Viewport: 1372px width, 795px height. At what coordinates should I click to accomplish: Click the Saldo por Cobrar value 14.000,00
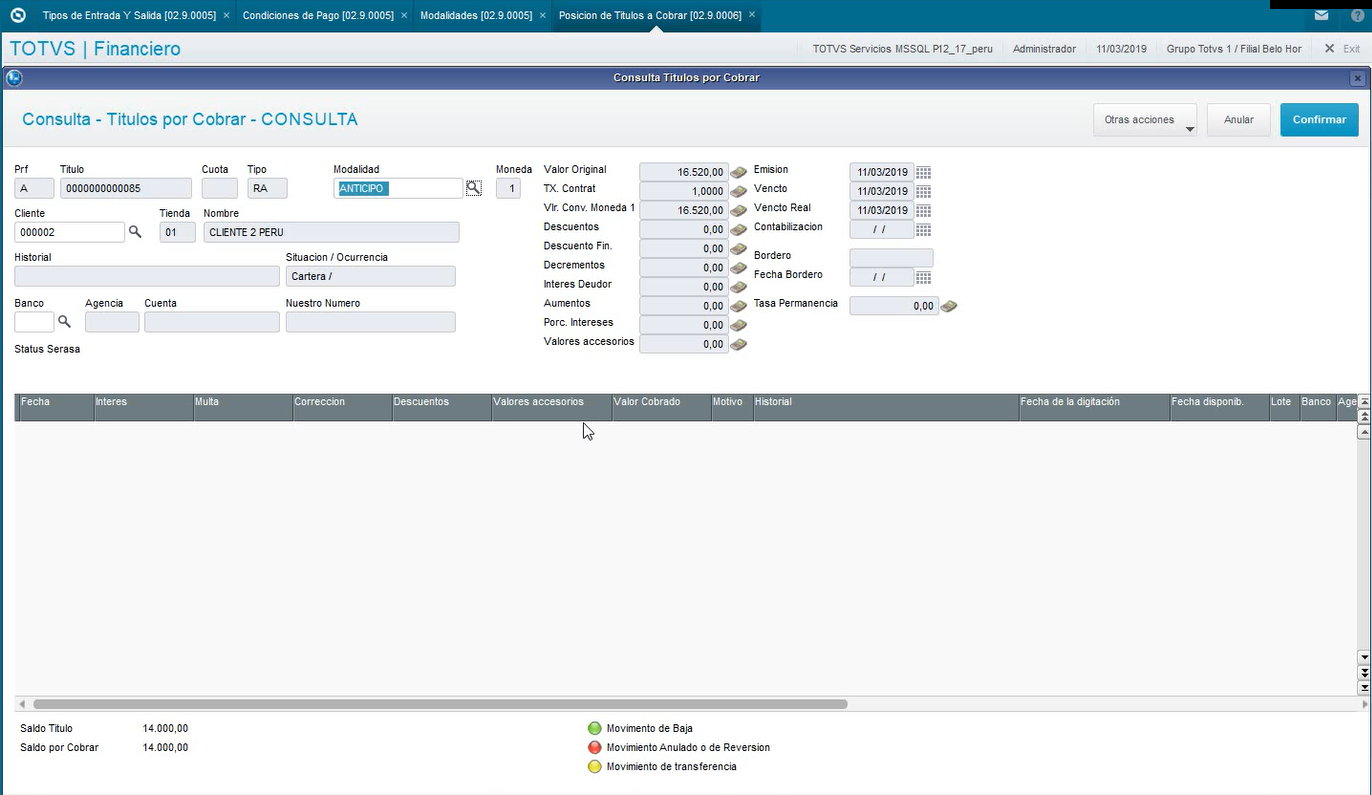165,747
